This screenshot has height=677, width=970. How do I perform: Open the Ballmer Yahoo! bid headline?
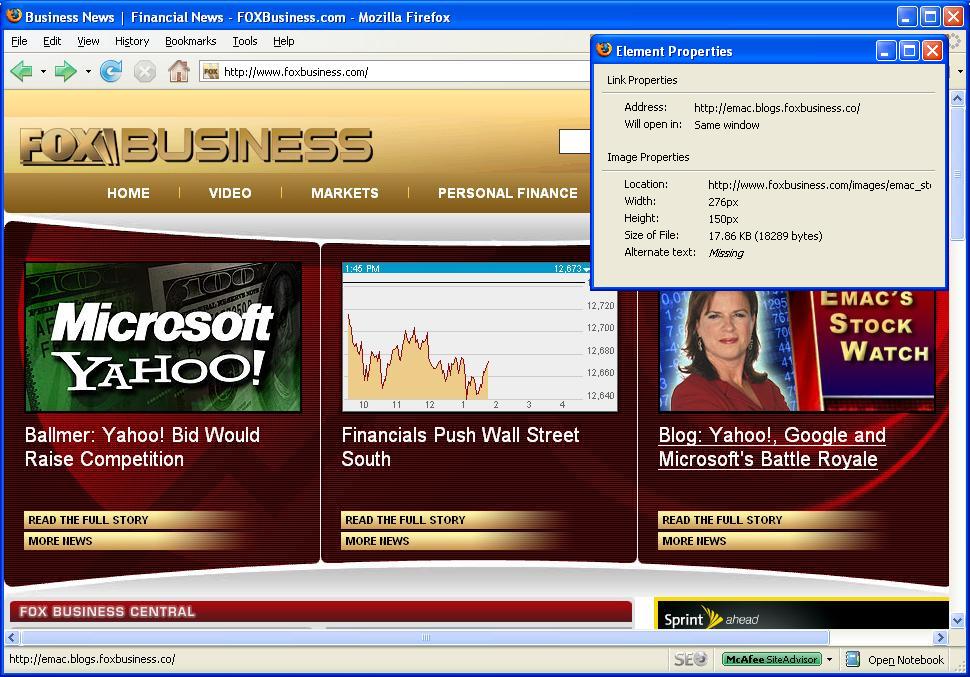point(142,447)
